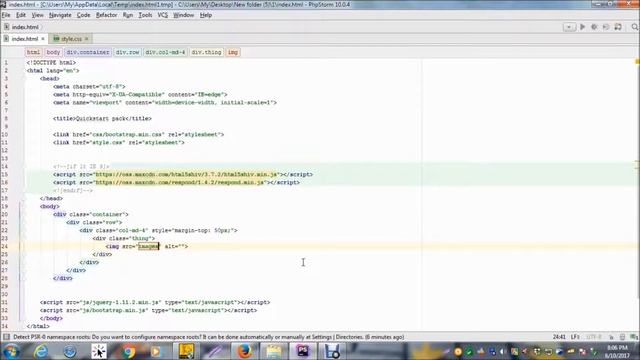The height and width of the screenshot is (360, 640).
Task: Select the html breadcrumb
Action: coord(33,52)
